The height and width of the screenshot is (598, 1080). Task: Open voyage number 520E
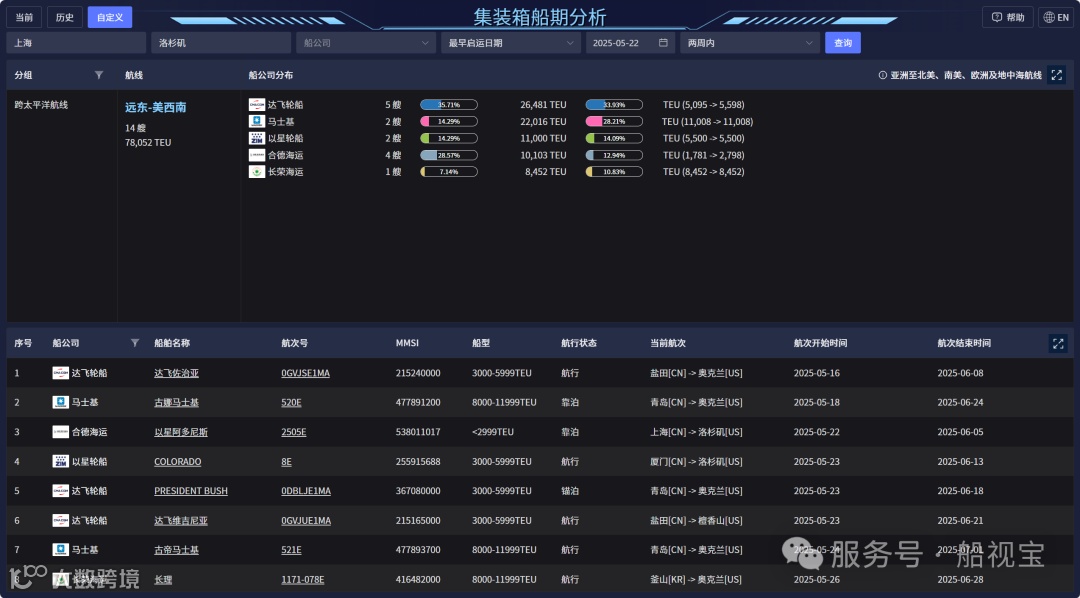pyautogui.click(x=291, y=402)
